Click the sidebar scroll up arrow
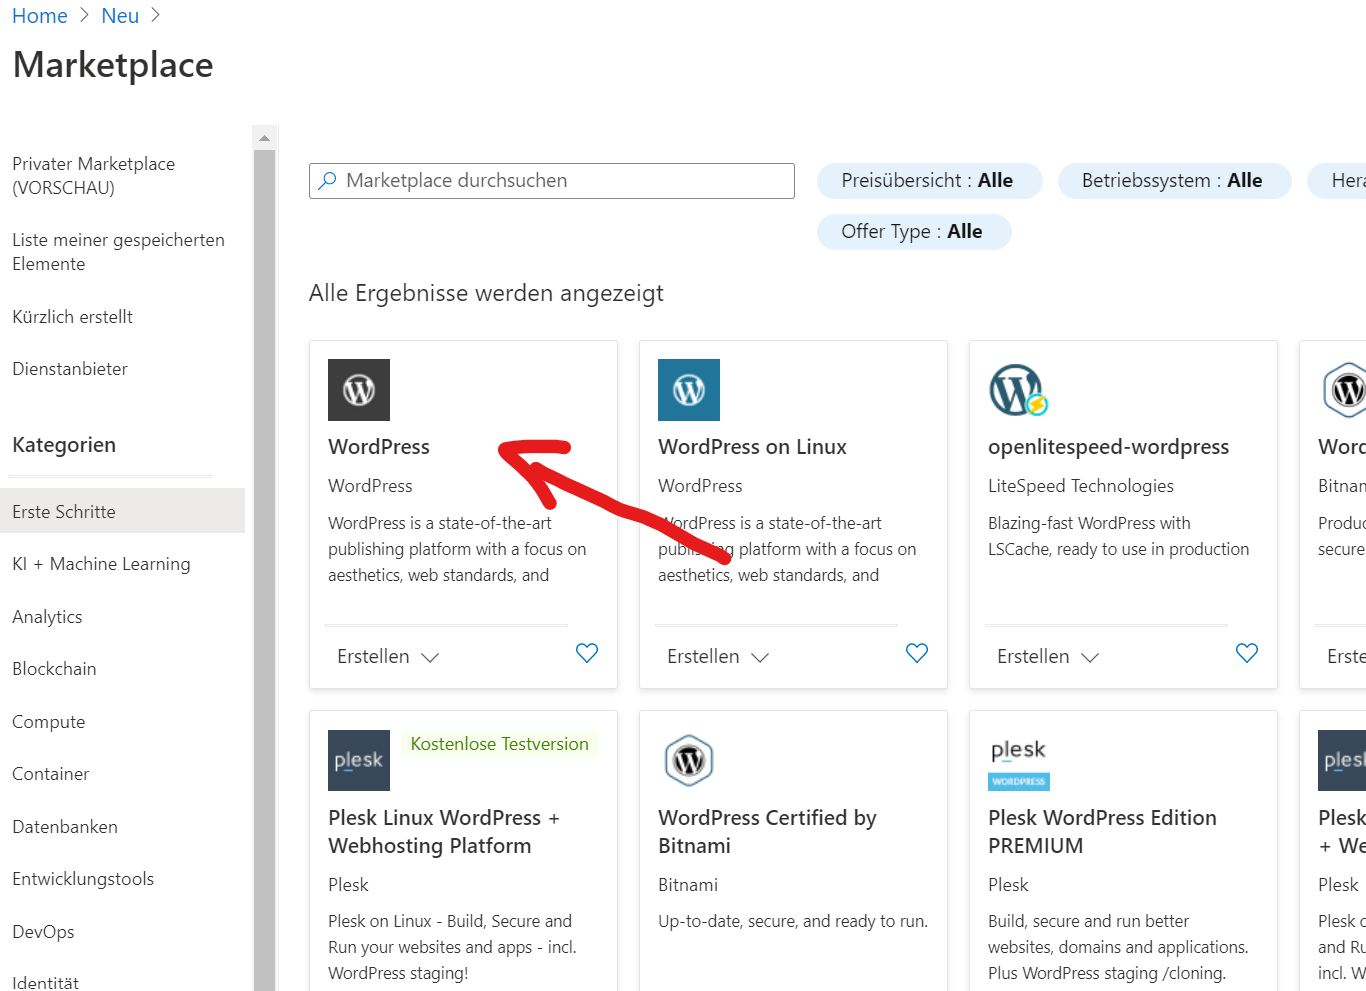The width and height of the screenshot is (1366, 991). [264, 138]
